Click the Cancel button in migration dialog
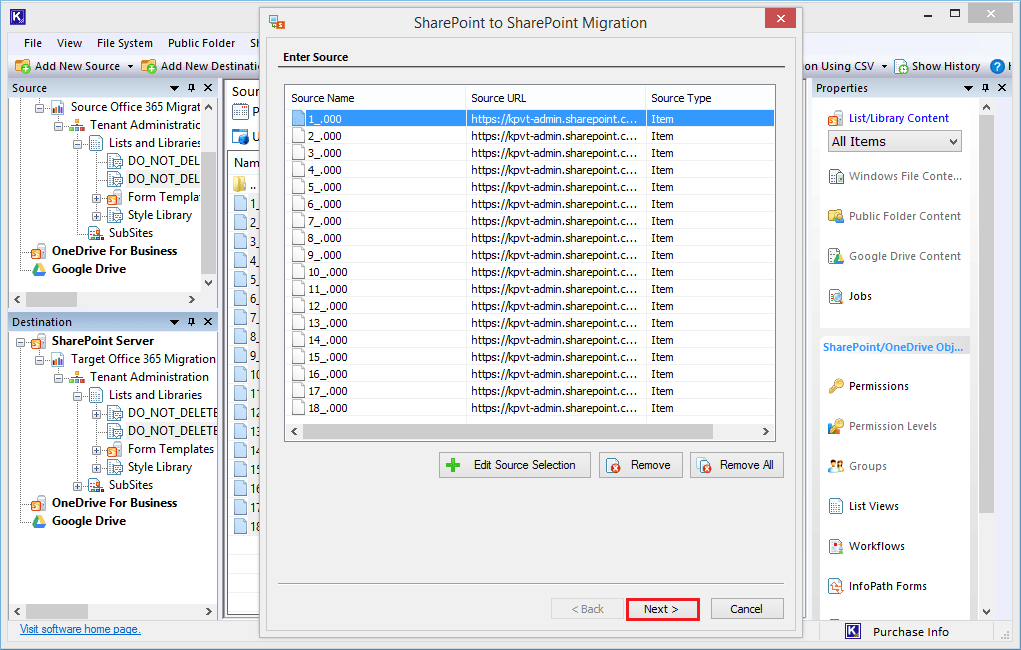The width and height of the screenshot is (1021, 650). (747, 609)
